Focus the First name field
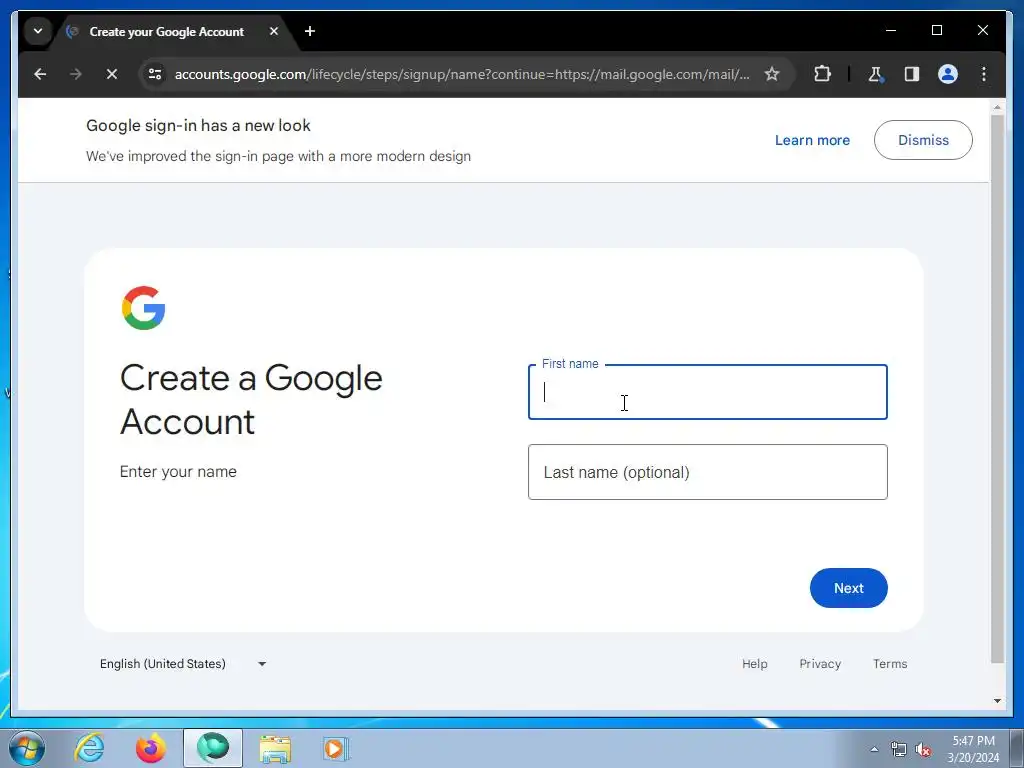This screenshot has width=1024, height=768. point(707,392)
